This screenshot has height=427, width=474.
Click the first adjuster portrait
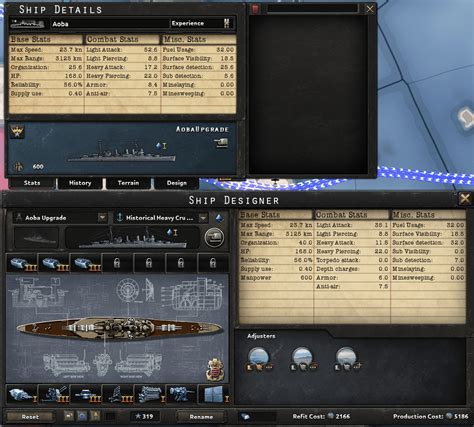(258, 358)
